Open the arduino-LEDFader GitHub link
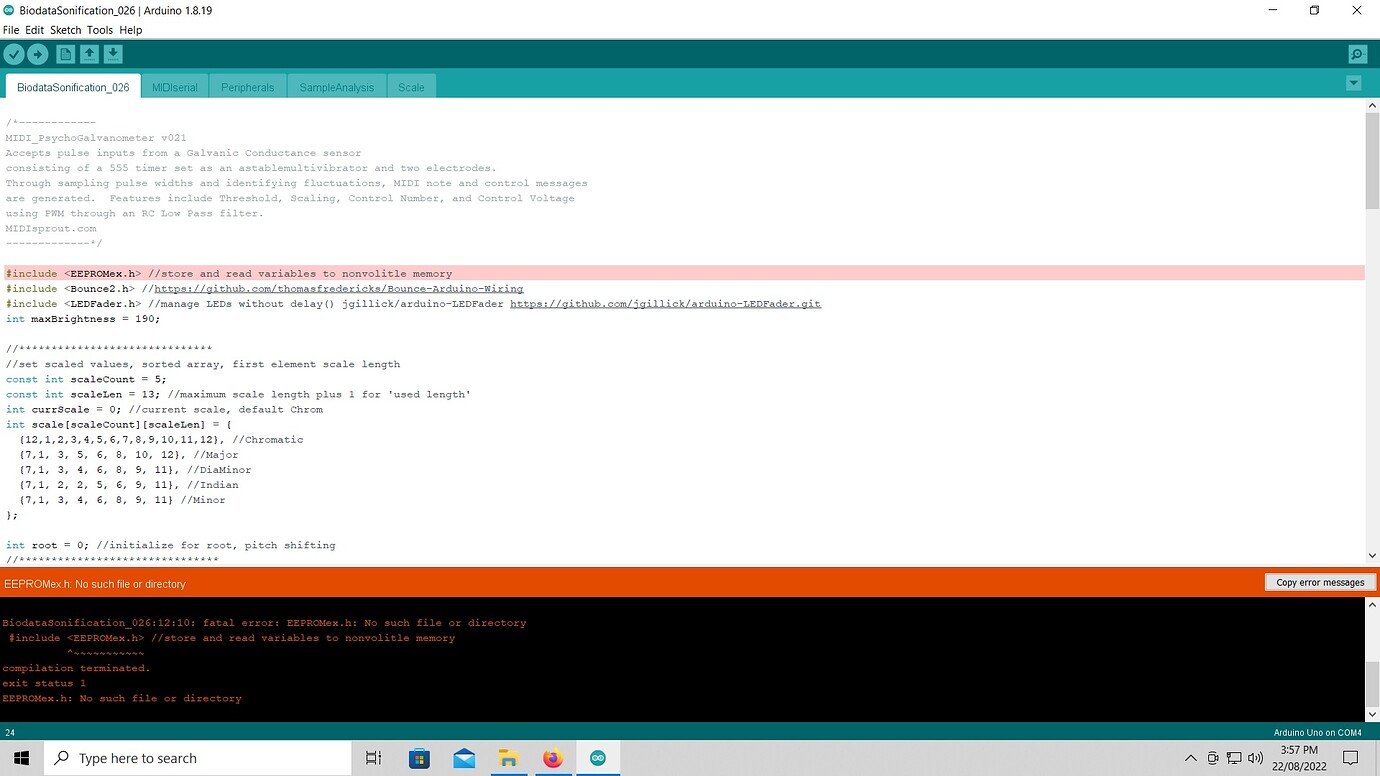Image resolution: width=1380 pixels, height=776 pixels. tap(665, 303)
